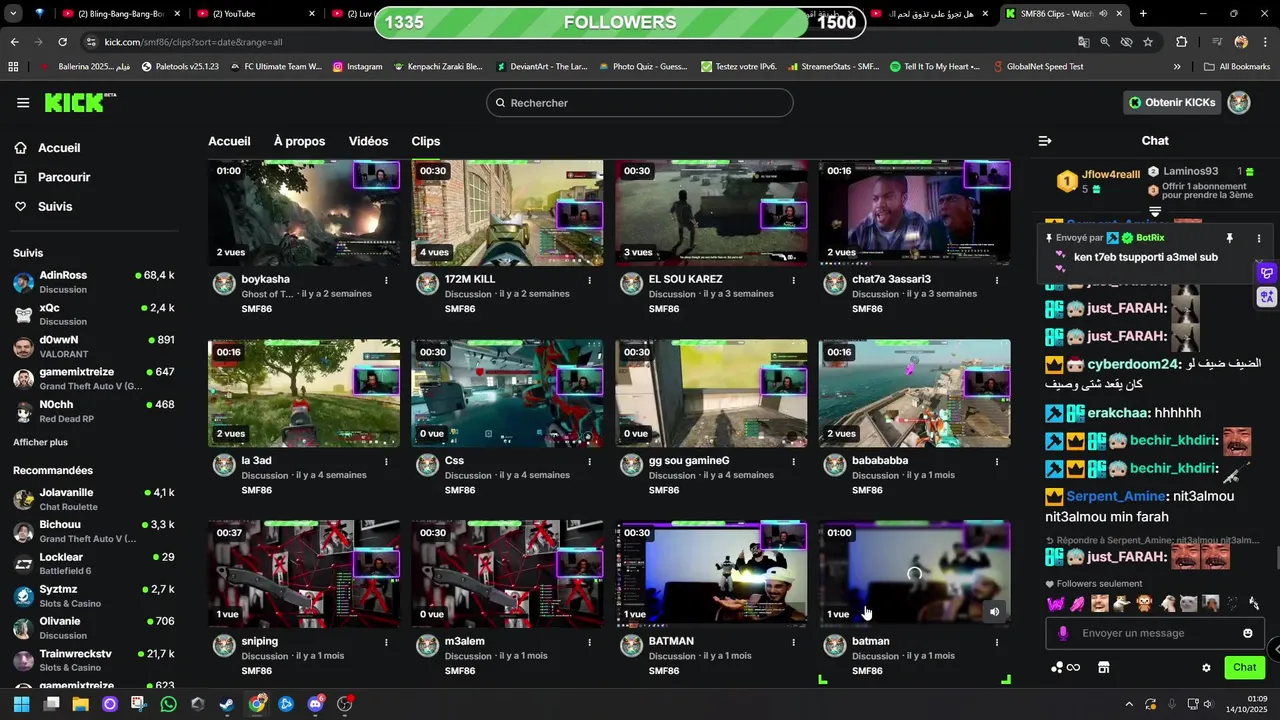Open the Chrome zoom magnifier icon
1280x720 pixels.
coord(1105,42)
